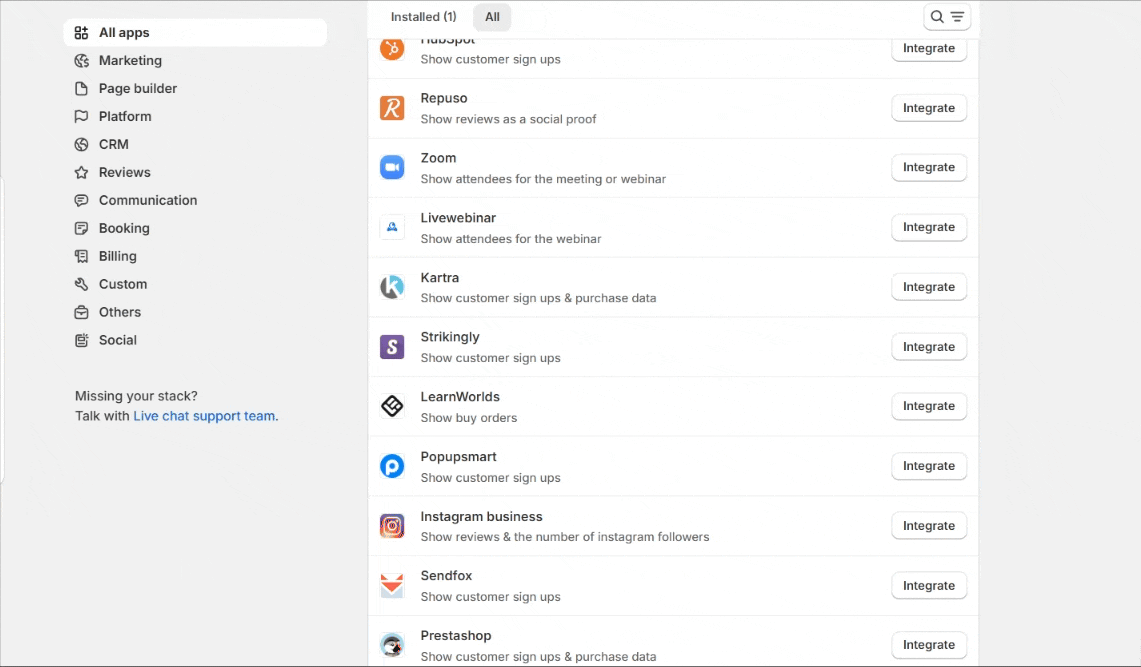Click the Zoom app name
The height and width of the screenshot is (667, 1141).
pos(438,158)
